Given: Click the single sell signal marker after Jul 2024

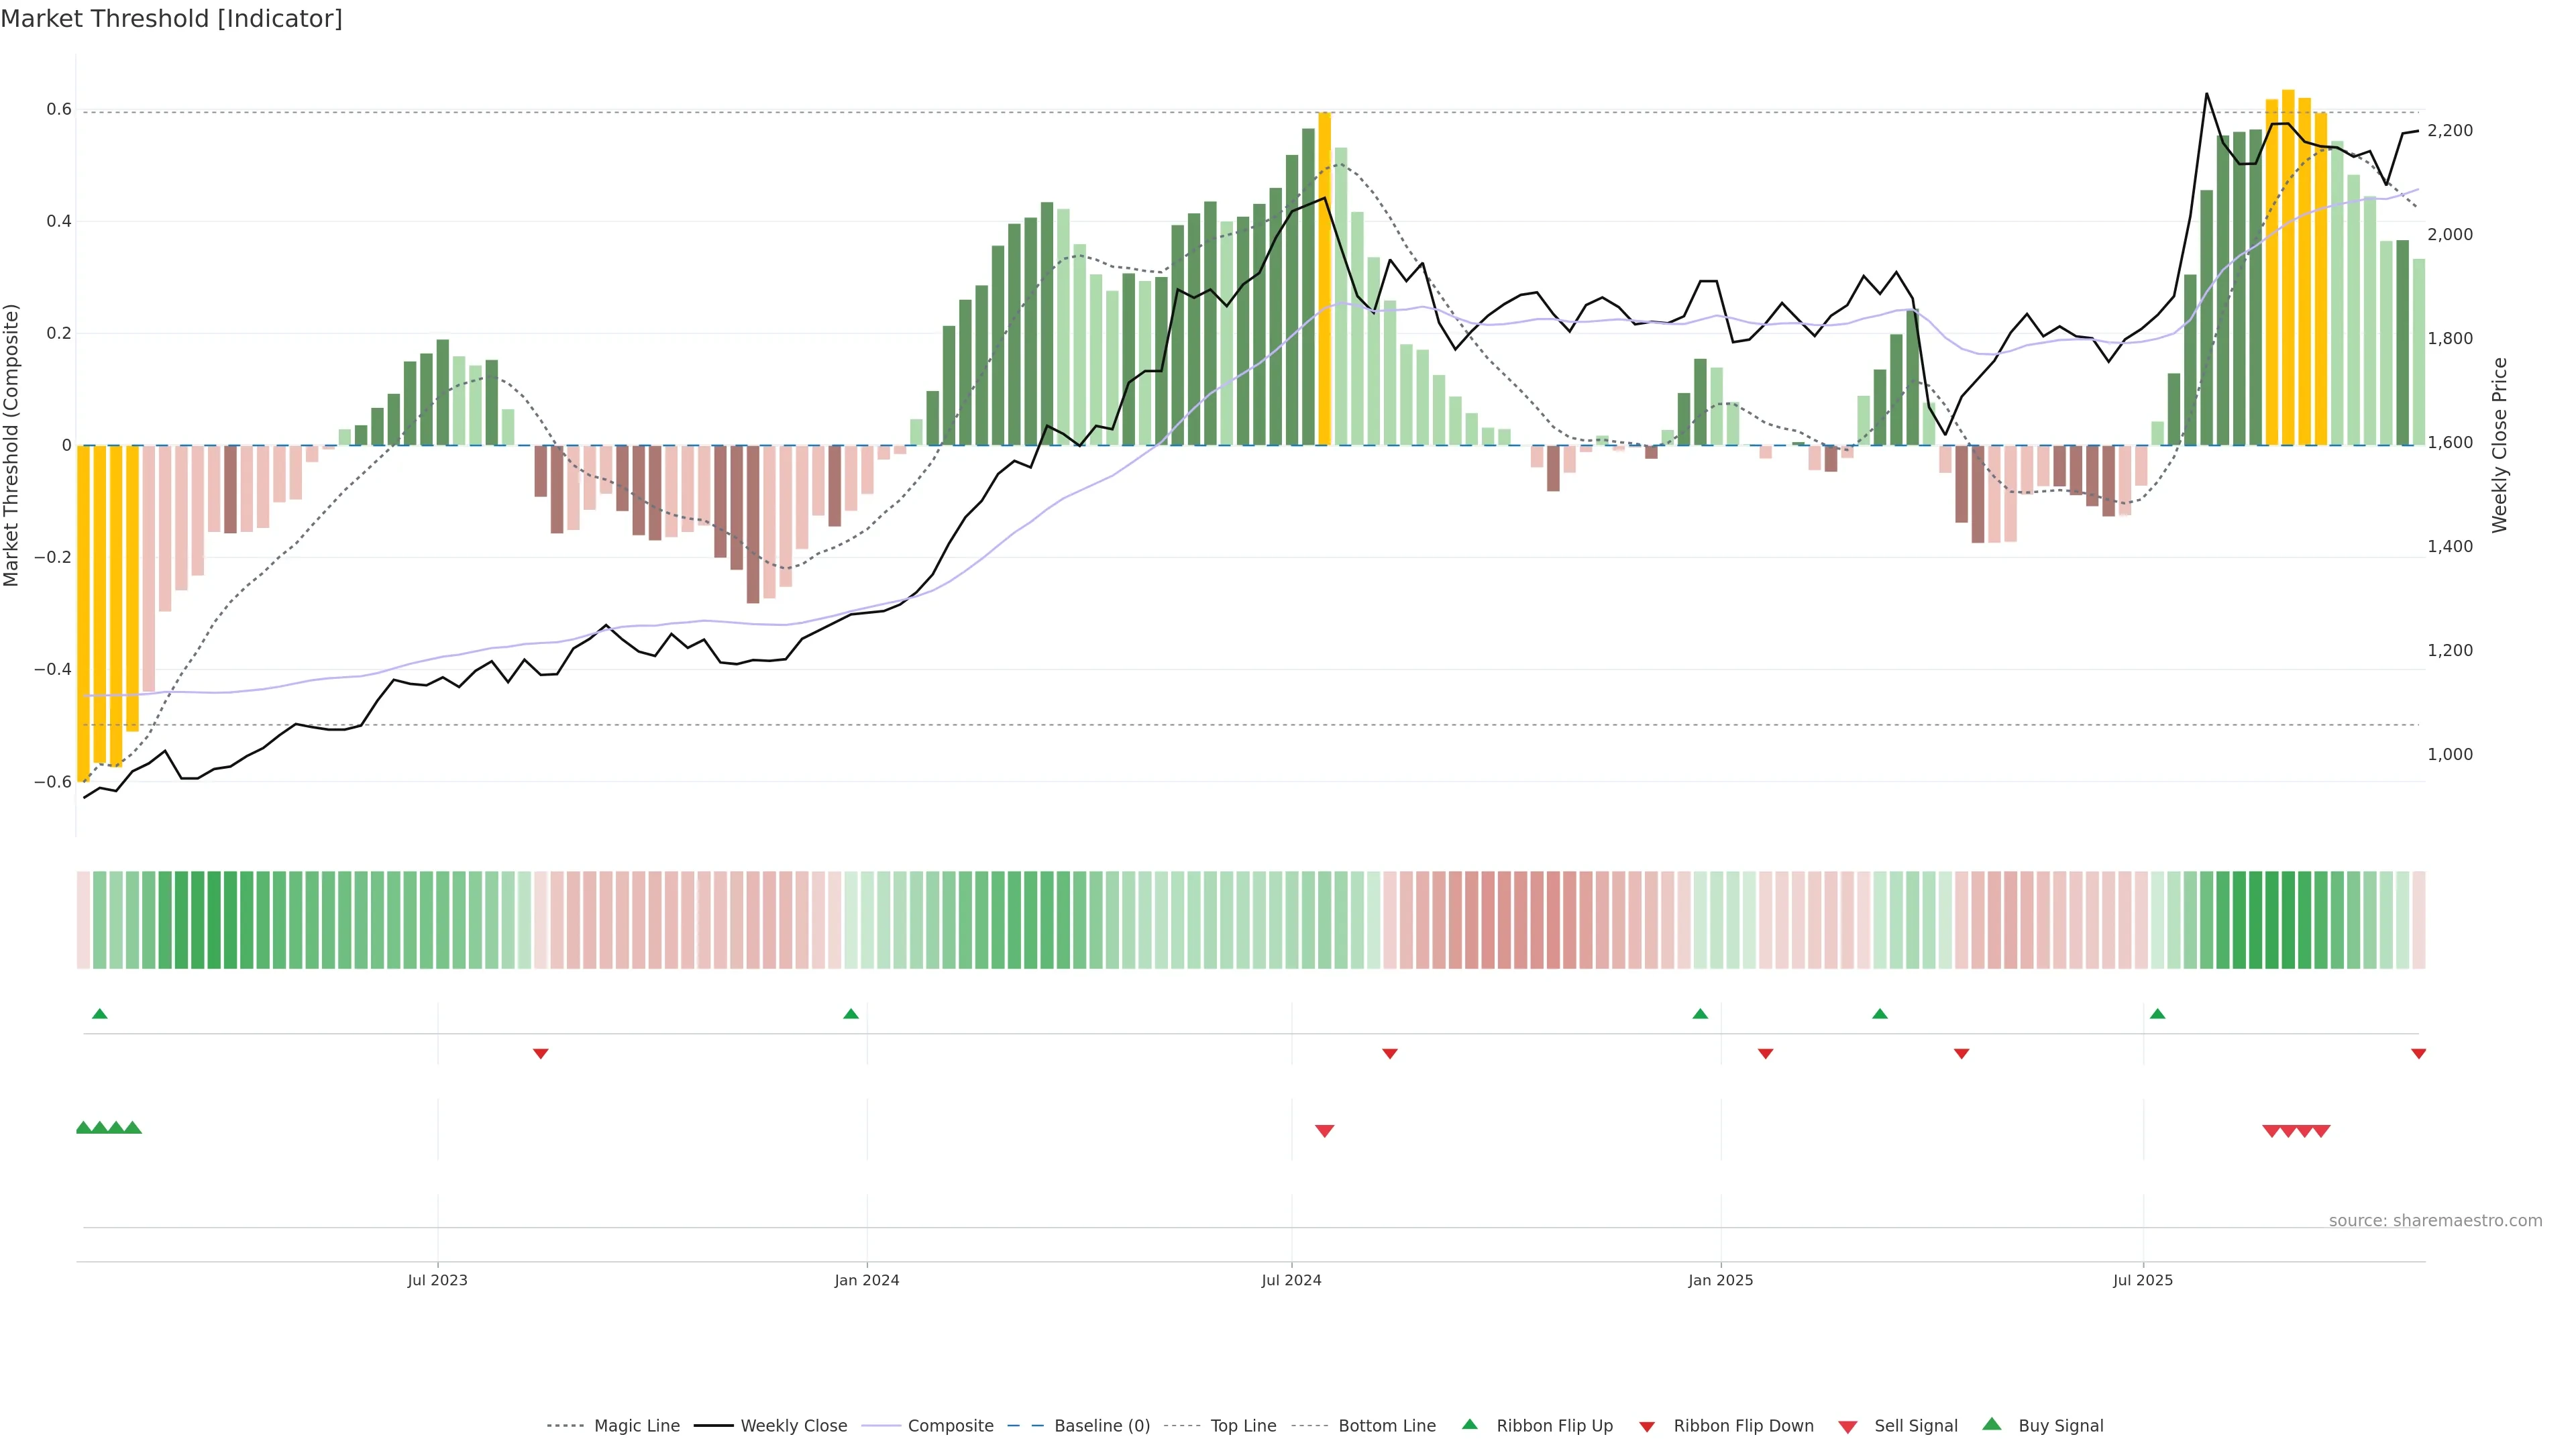Looking at the screenshot, I should pyautogui.click(x=1324, y=1131).
